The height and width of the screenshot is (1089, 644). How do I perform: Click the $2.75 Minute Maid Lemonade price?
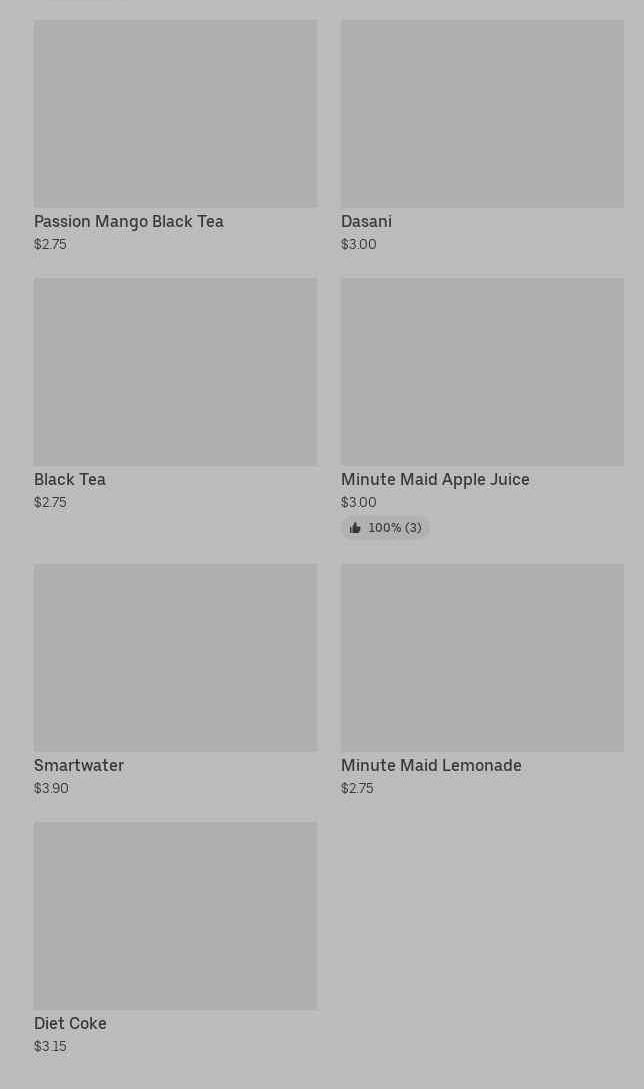357,788
